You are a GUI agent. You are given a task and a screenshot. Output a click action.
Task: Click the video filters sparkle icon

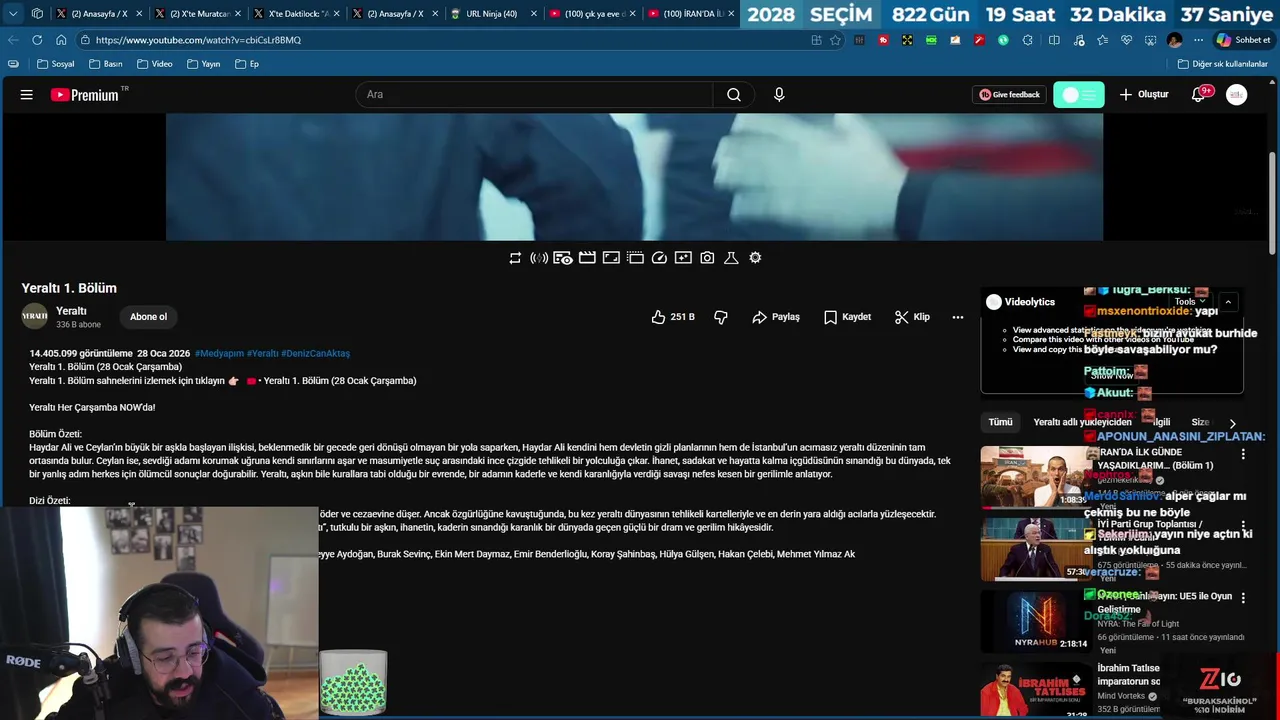(683, 258)
